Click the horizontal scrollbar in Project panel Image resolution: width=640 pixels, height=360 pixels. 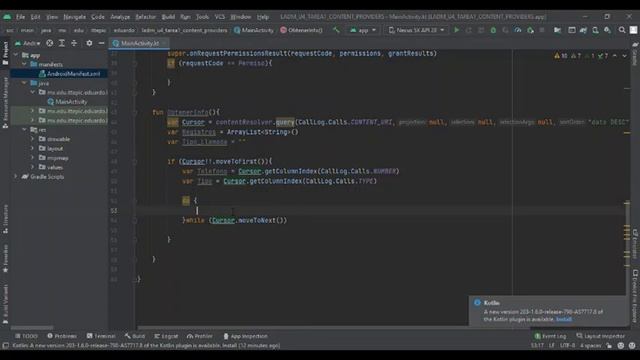point(32,328)
